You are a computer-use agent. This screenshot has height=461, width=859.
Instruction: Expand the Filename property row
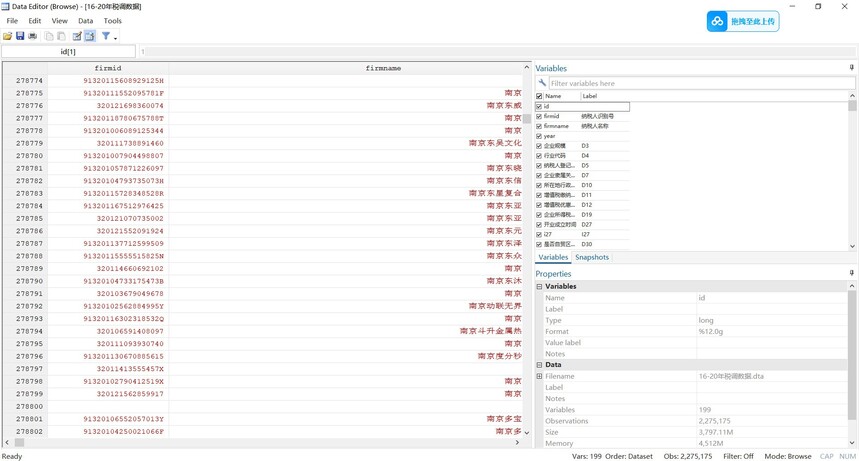tap(539, 376)
